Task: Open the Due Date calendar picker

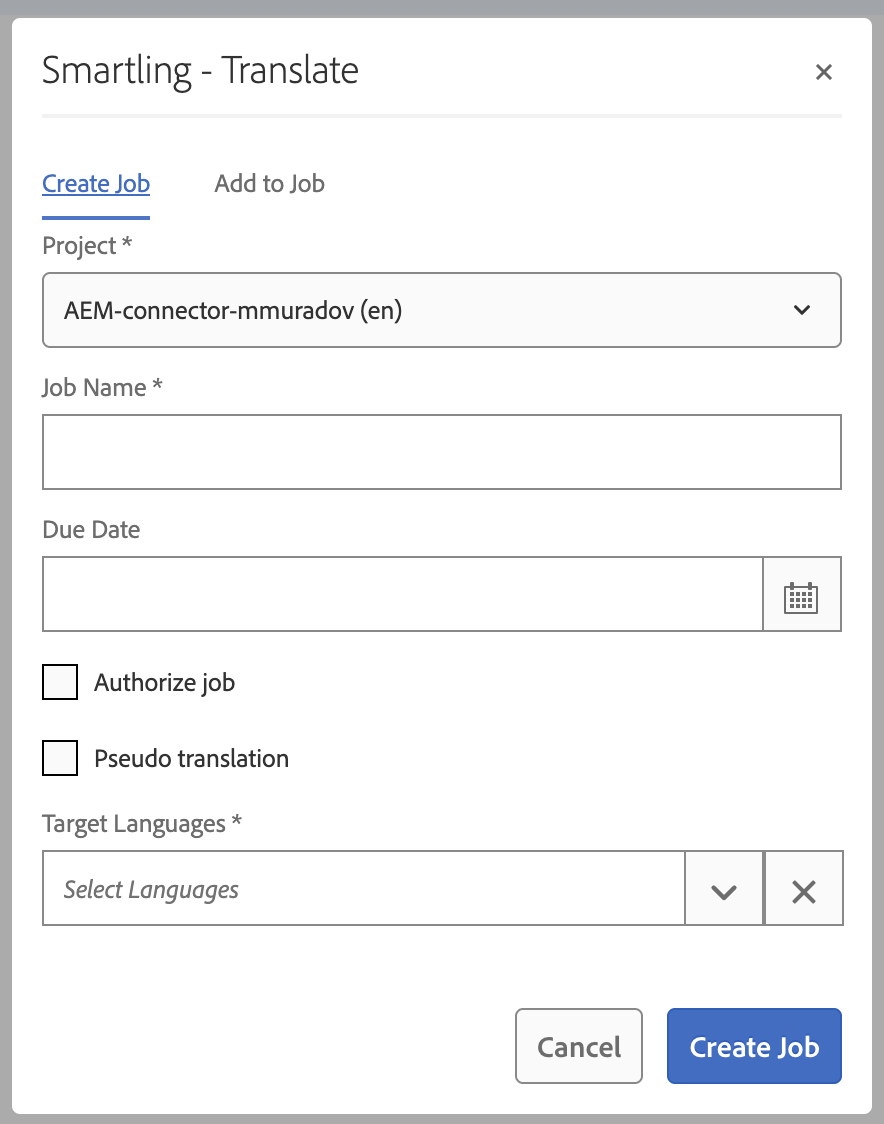Action: (801, 595)
